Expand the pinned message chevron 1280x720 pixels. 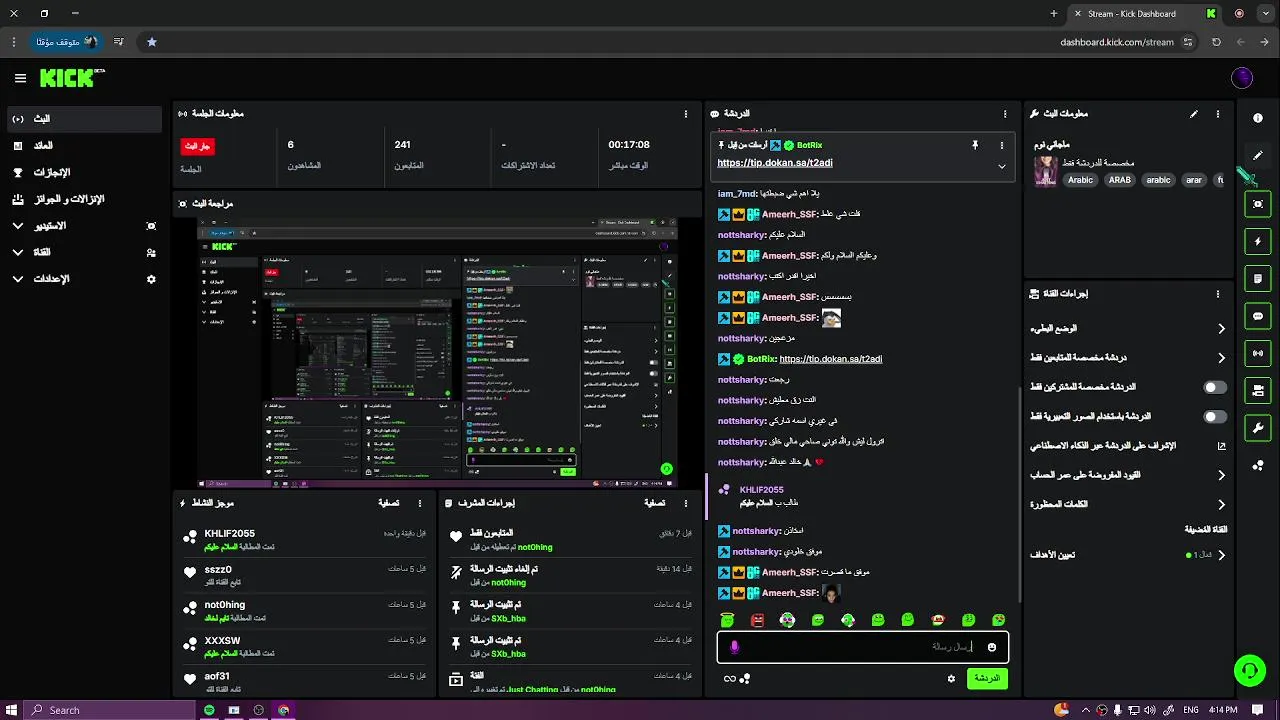[1001, 166]
